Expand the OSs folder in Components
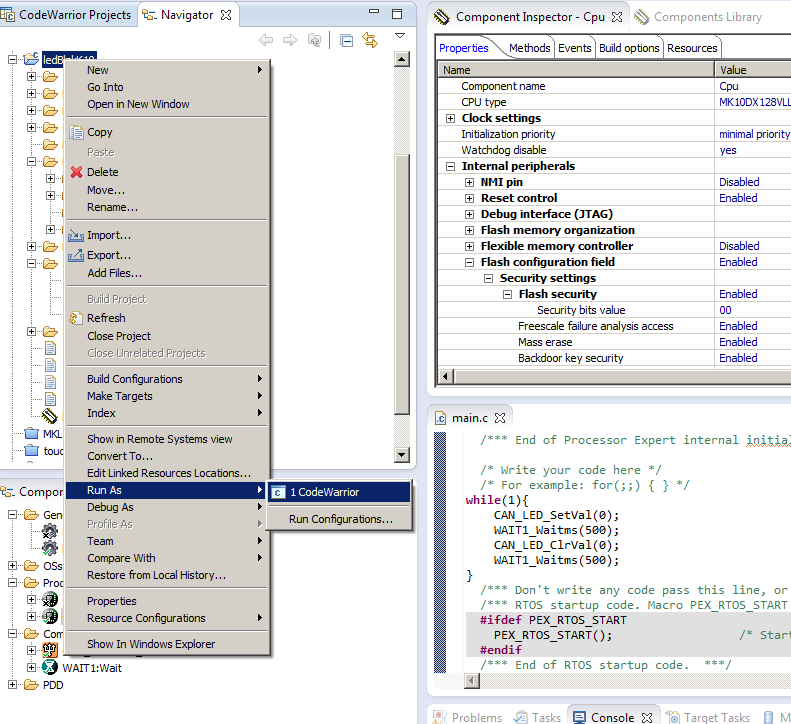Viewport: 791px width, 724px height. click(13, 566)
